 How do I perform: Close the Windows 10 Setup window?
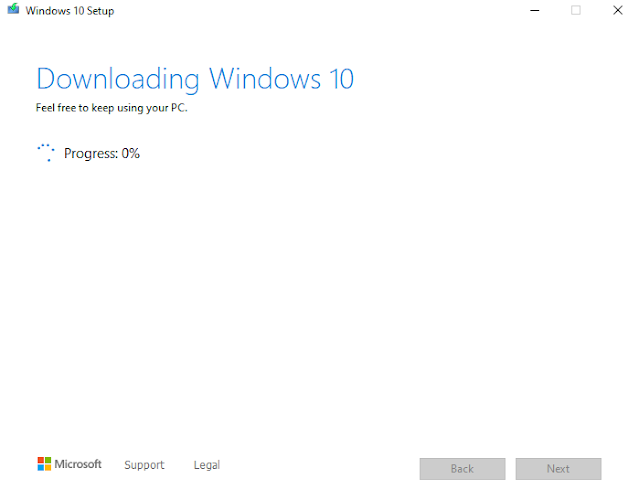(618, 10)
